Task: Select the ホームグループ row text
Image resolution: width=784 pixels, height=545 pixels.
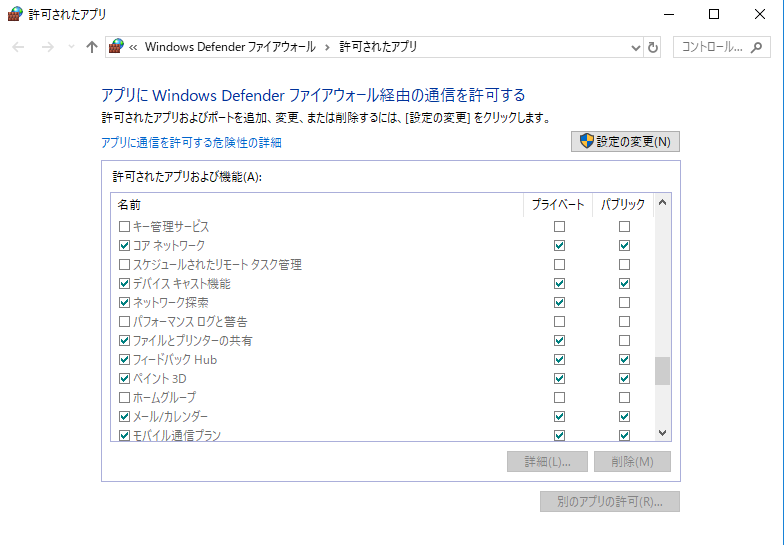Action: 164,398
